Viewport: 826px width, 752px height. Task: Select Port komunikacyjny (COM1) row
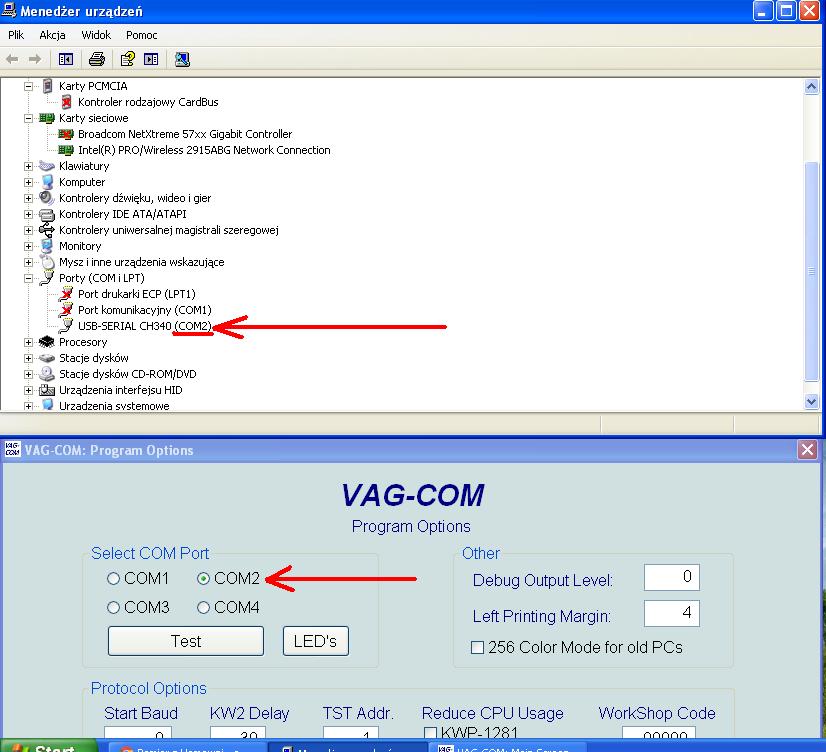click(144, 310)
